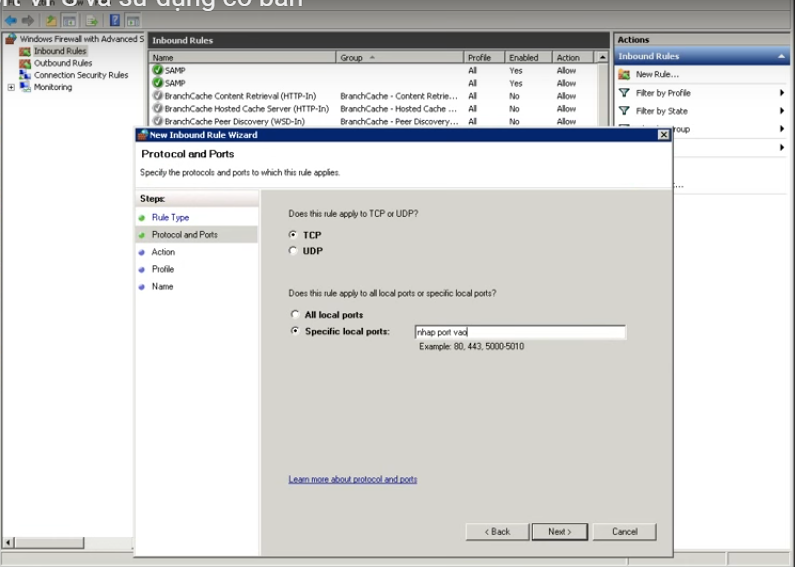Image resolution: width=795 pixels, height=567 pixels.
Task: Click the Enabled column header
Action: (528, 57)
